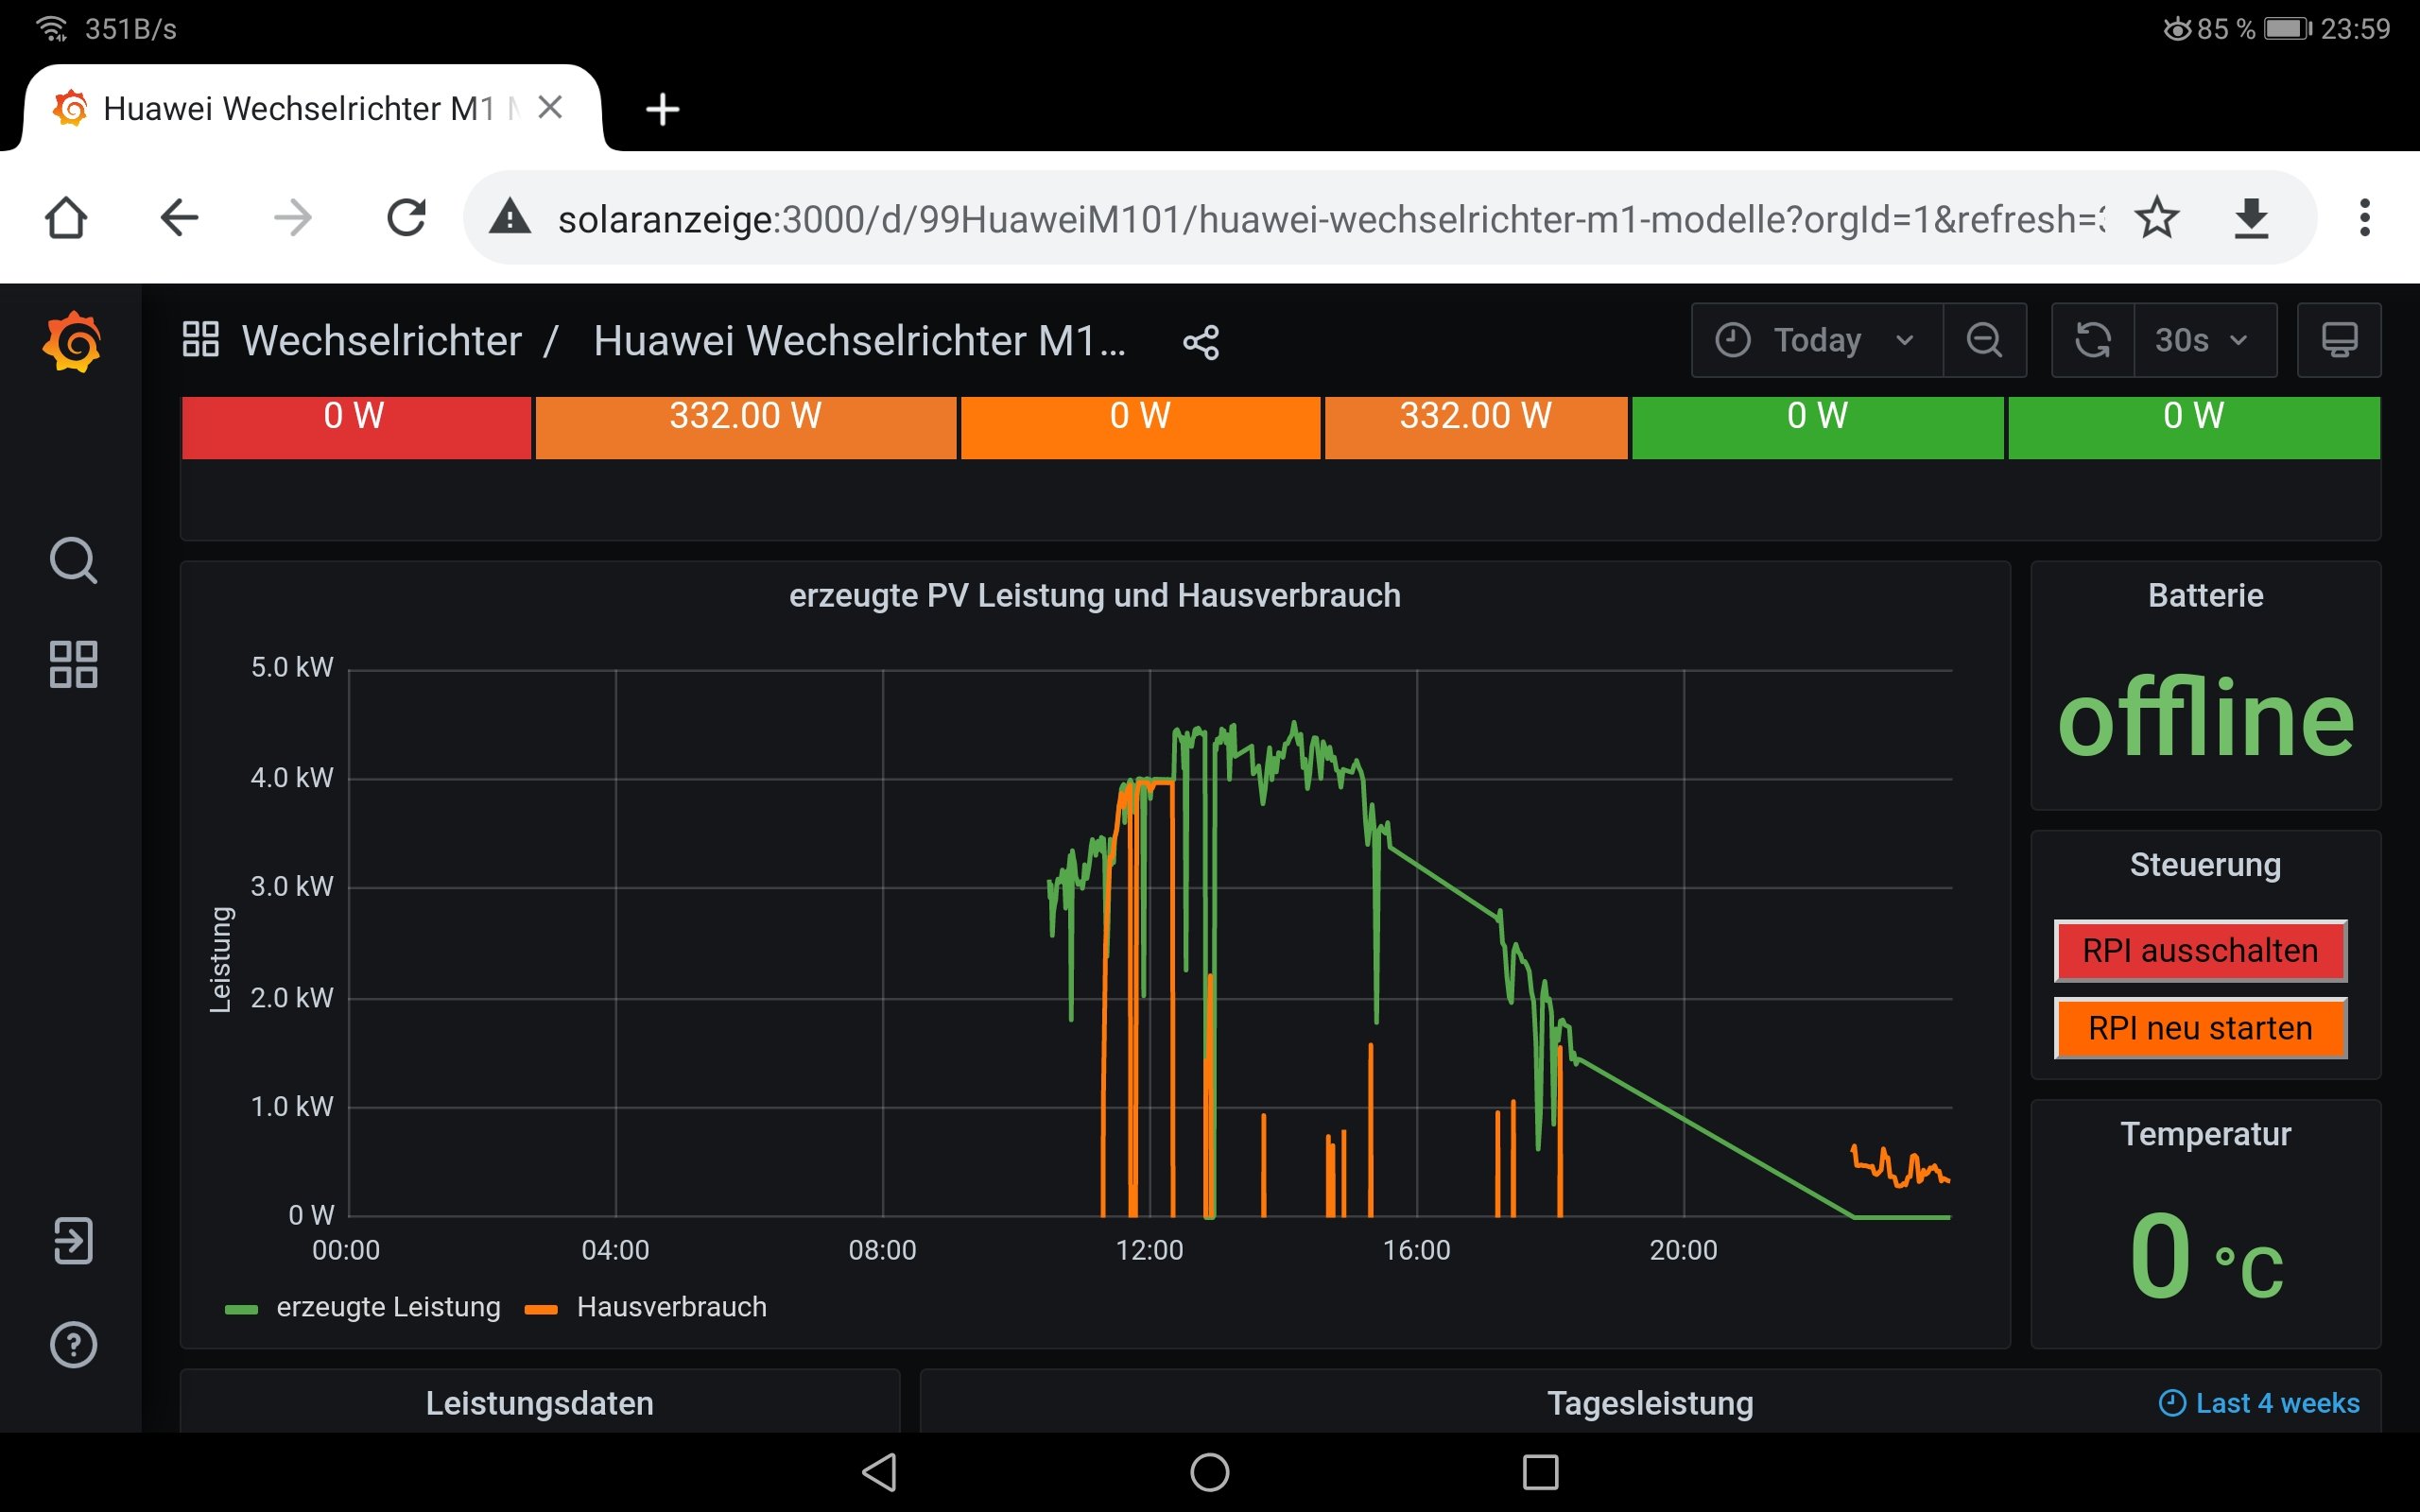The image size is (2420, 1512).
Task: Zoom out time range magnifier icon
Action: [x=1984, y=340]
